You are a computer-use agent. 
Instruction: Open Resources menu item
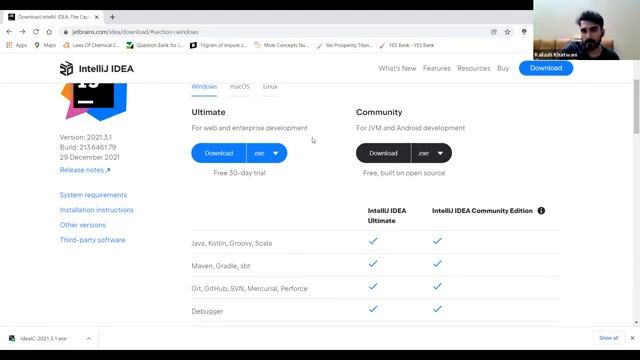[x=473, y=68]
